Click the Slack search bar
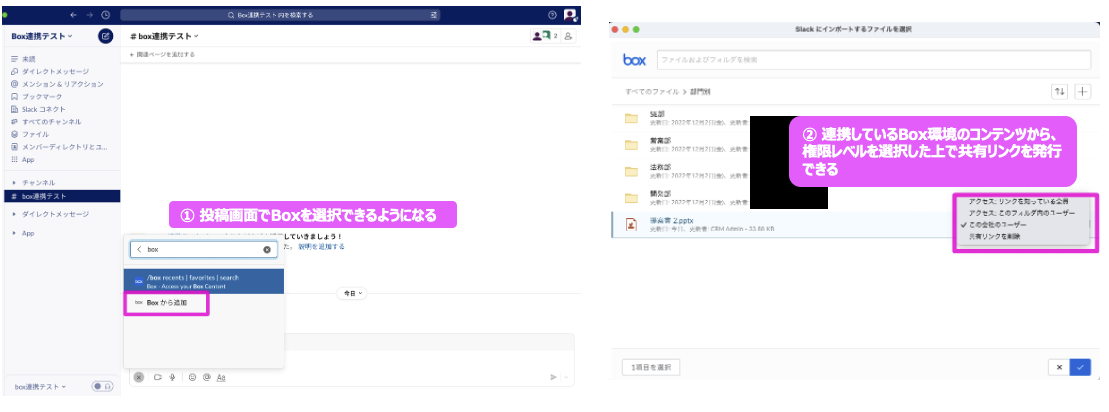1109x412 pixels. [x=280, y=15]
